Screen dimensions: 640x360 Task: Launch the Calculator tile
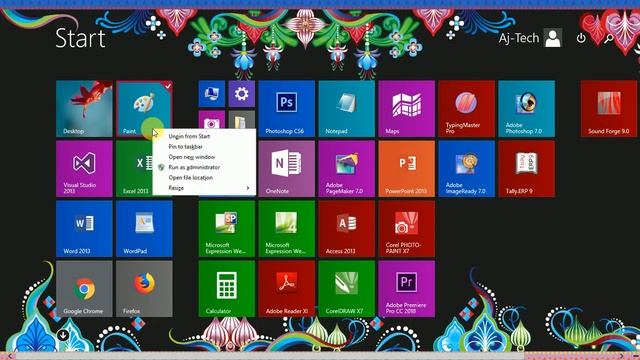tap(227, 289)
